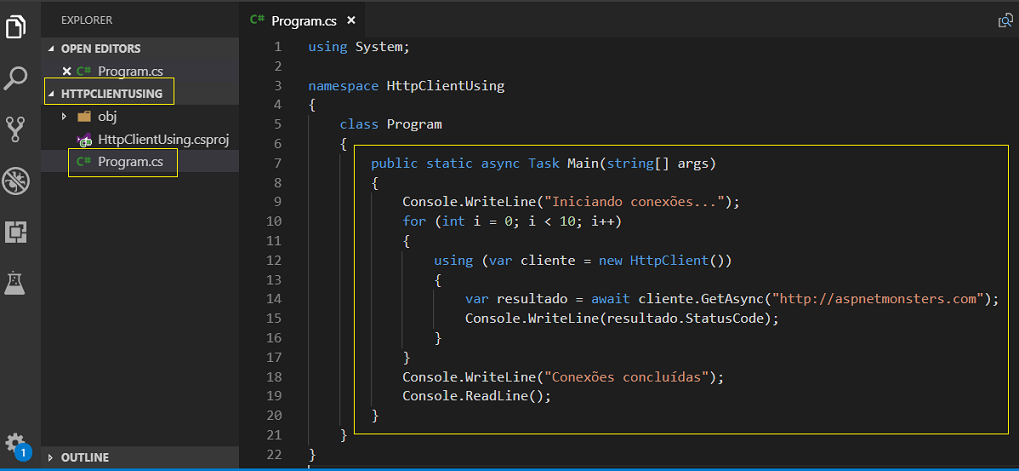The height and width of the screenshot is (471, 1019).
Task: Click the 'for (int i = 0; i < 10; i++)' line
Action: click(512, 222)
